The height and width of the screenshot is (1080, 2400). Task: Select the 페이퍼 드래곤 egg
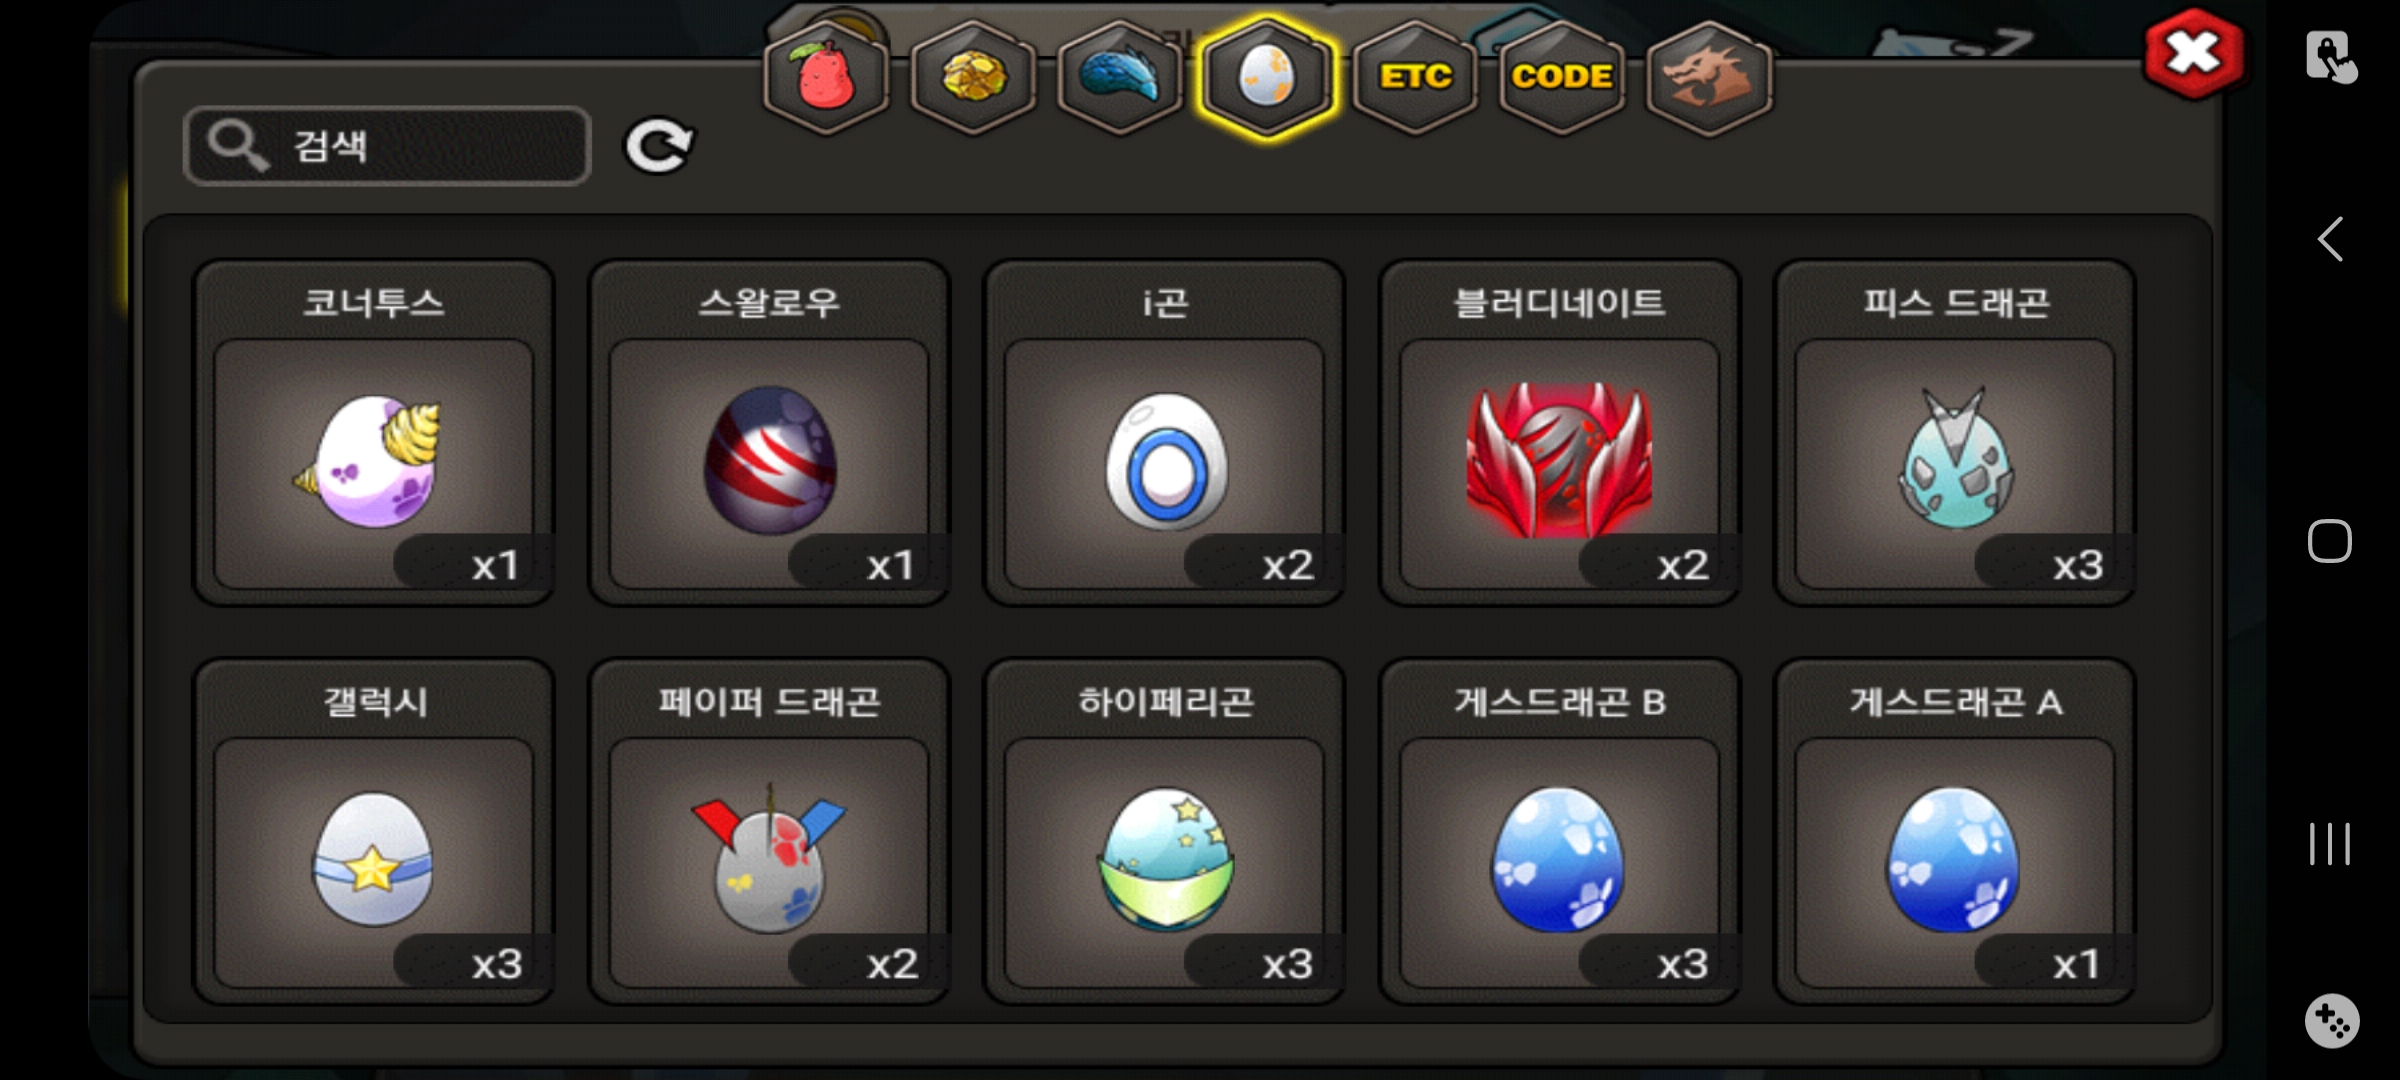(x=768, y=832)
